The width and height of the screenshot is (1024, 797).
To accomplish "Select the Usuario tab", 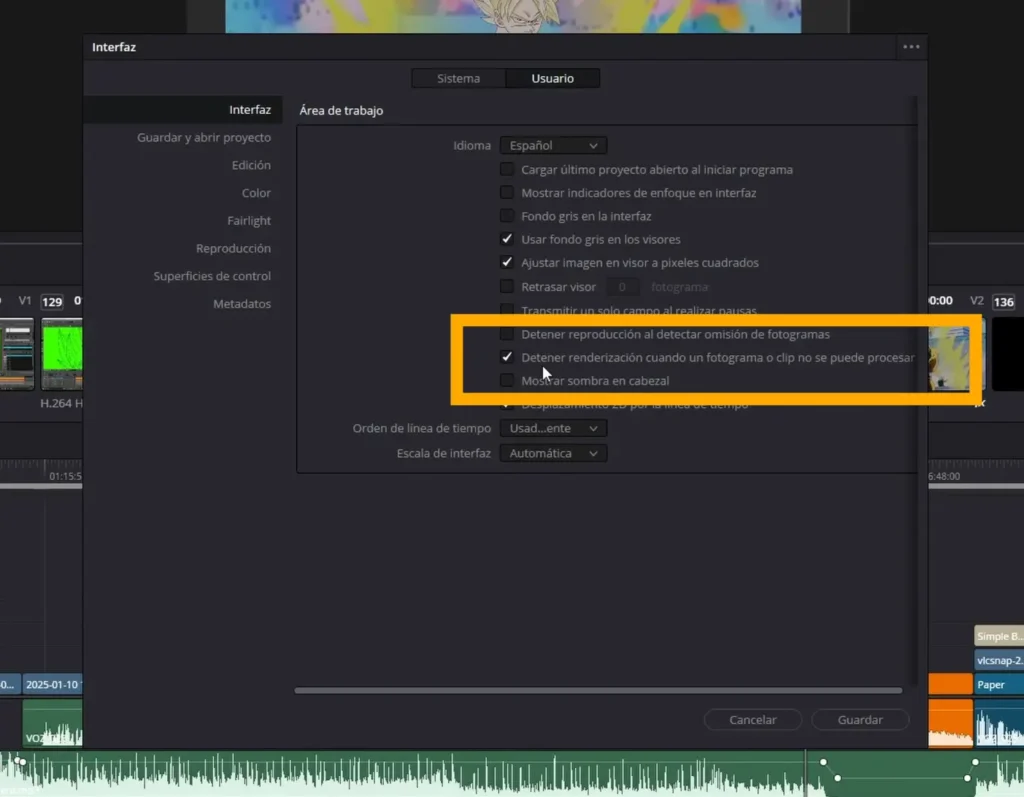I will [x=552, y=78].
